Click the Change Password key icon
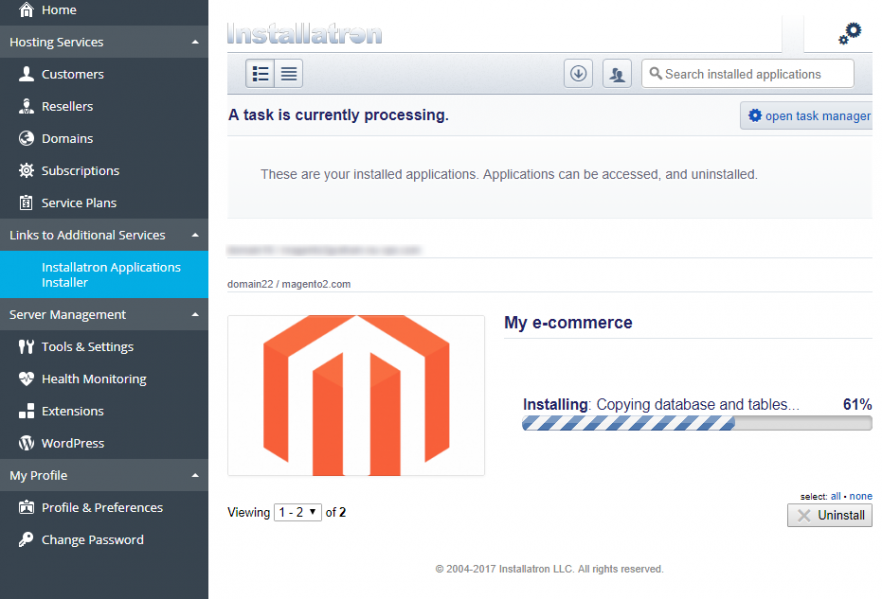Screen dimensions: 882x599 (x=26, y=539)
